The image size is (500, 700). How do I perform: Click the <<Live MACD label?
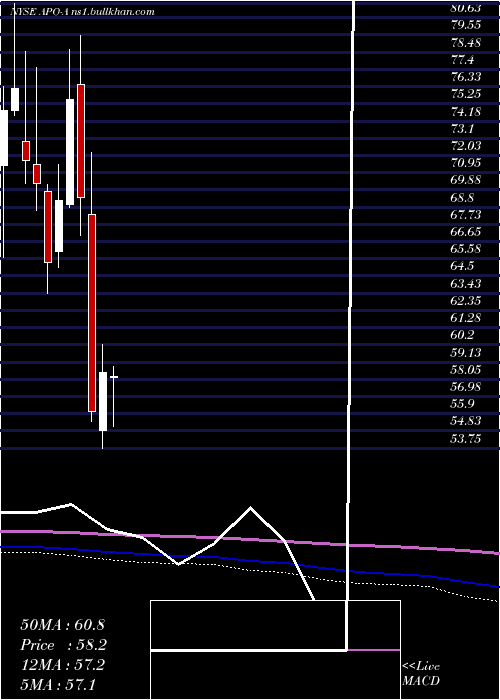pyautogui.click(x=421, y=674)
